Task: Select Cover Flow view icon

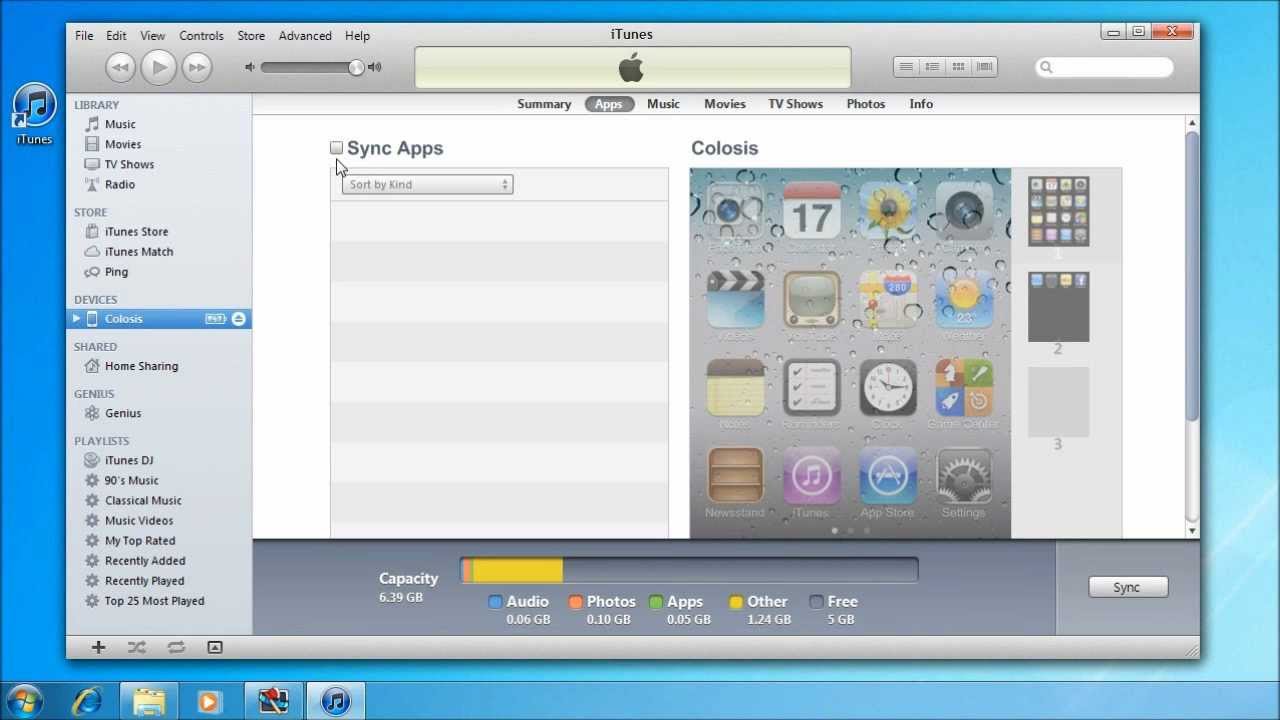Action: pyautogui.click(x=985, y=67)
